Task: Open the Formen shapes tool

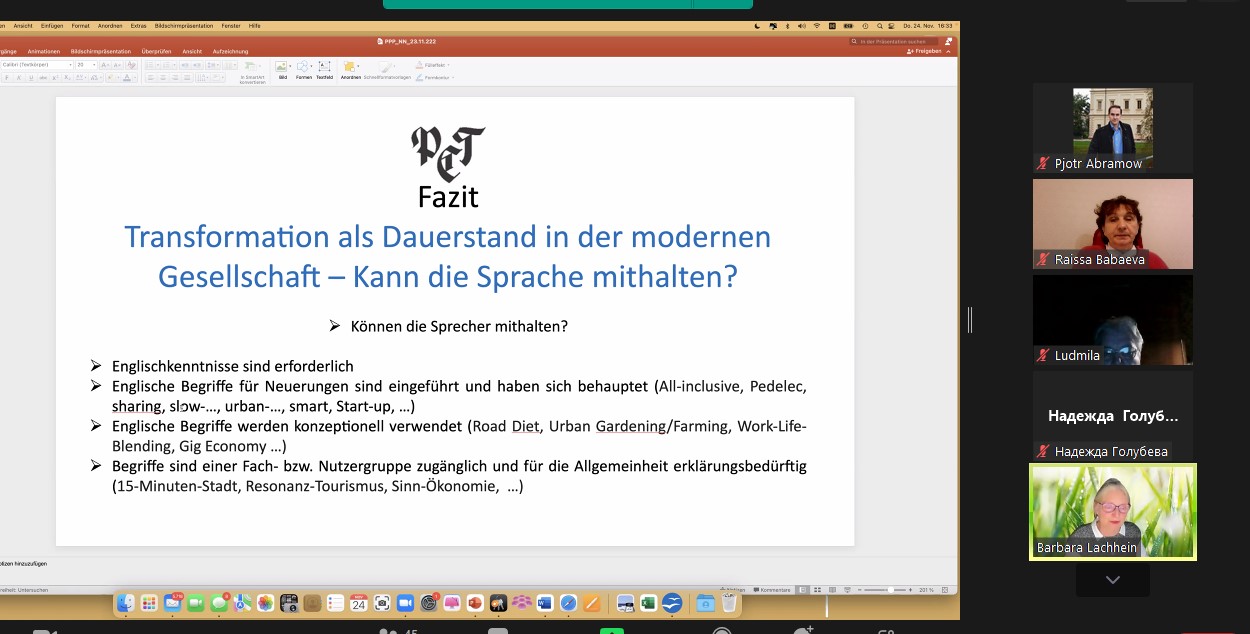Action: (x=303, y=68)
